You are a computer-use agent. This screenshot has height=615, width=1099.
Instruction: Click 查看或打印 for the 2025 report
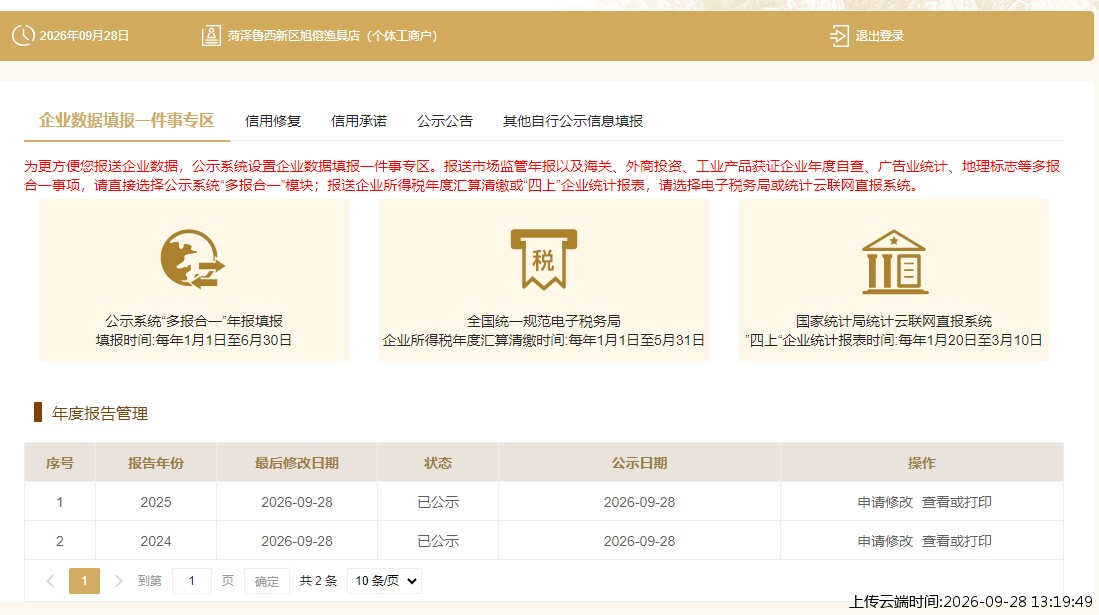click(x=957, y=502)
